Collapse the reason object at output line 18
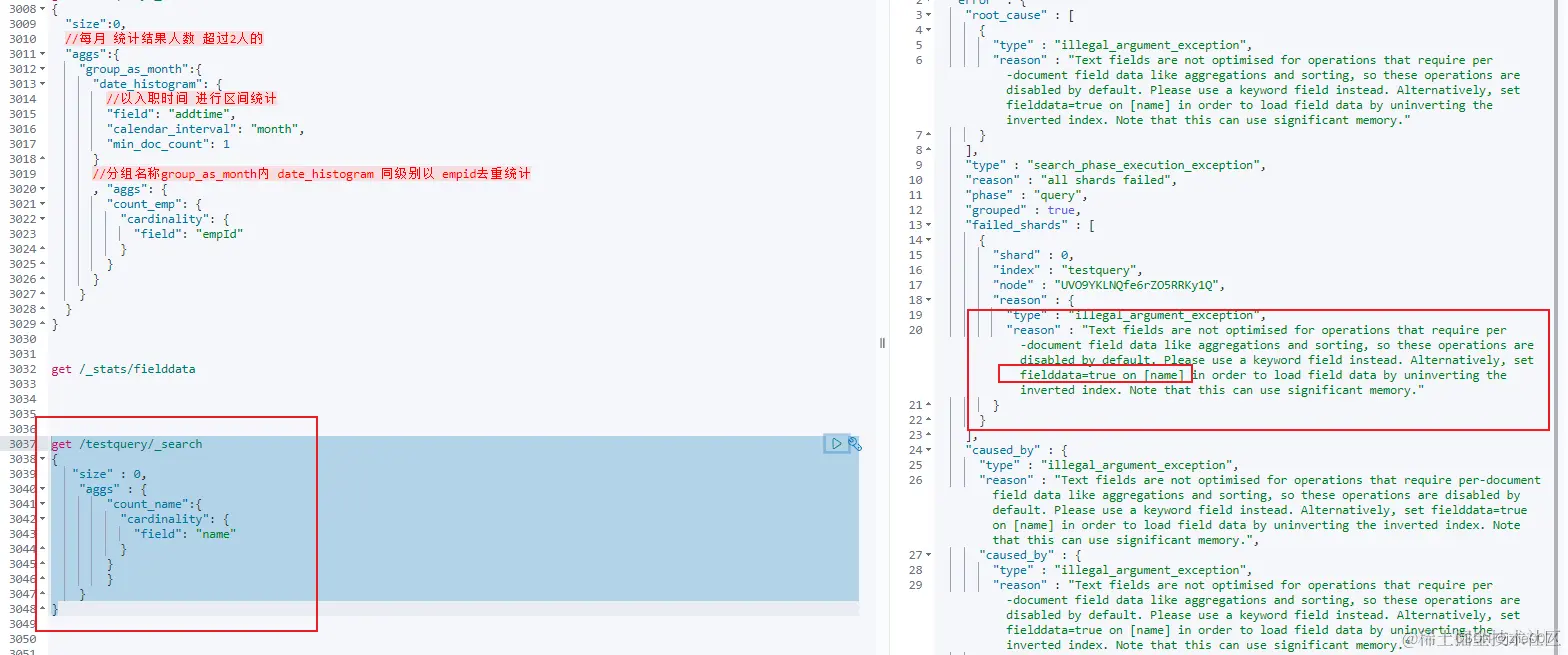1568x655 pixels. click(930, 300)
